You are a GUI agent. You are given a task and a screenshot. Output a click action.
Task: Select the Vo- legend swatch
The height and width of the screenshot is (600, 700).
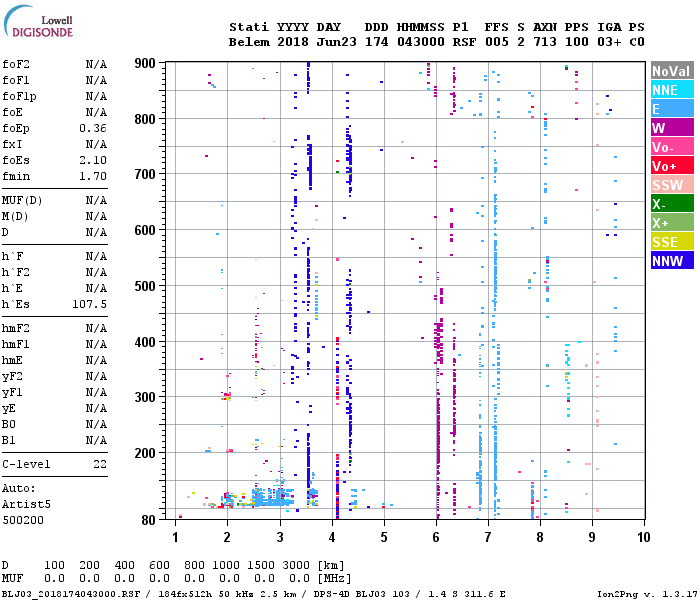click(x=672, y=147)
